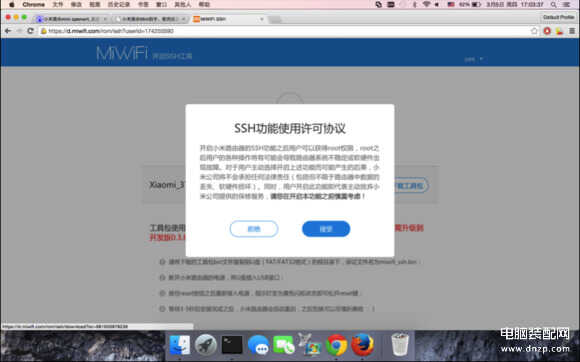Switch to the second browser tab
This screenshot has width=580, height=362.
[150, 19]
